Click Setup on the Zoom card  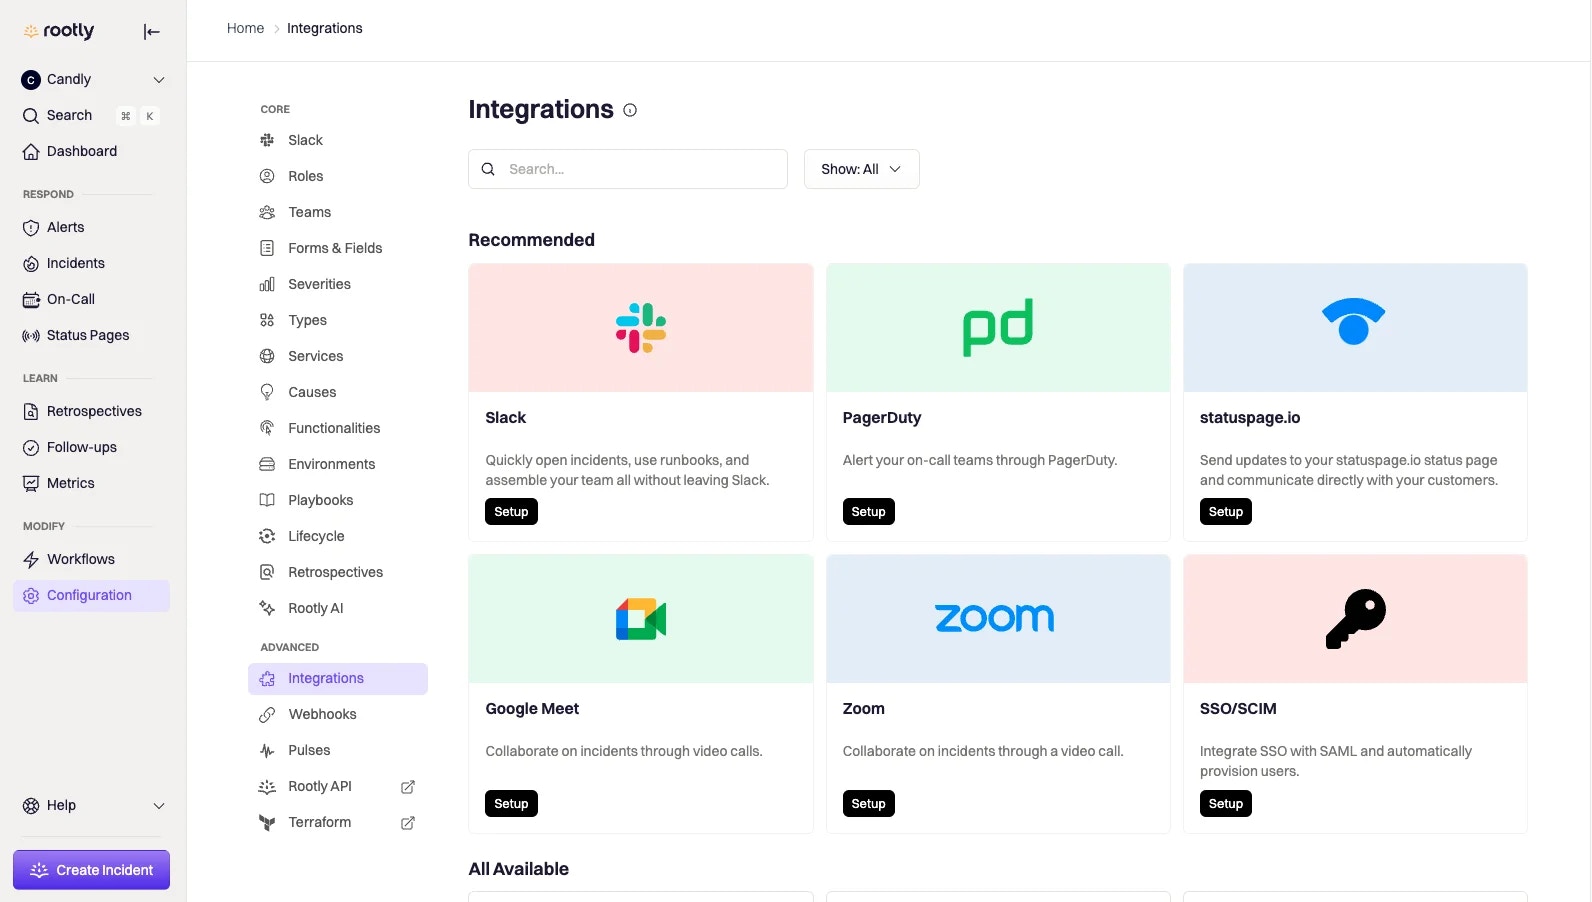pyautogui.click(x=868, y=804)
